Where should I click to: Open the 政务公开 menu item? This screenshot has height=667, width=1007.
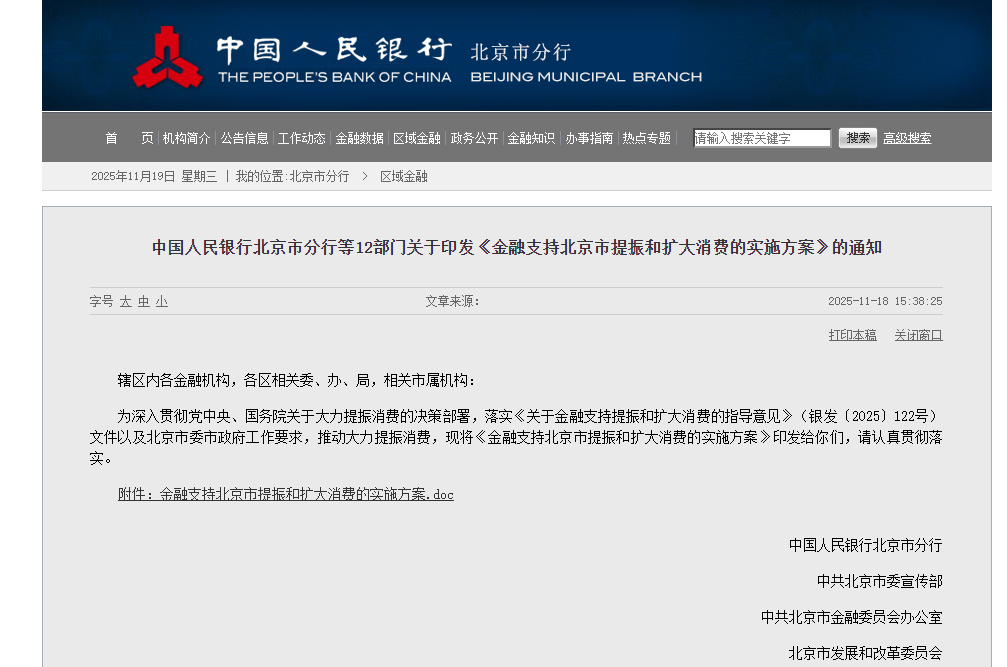pyautogui.click(x=474, y=138)
